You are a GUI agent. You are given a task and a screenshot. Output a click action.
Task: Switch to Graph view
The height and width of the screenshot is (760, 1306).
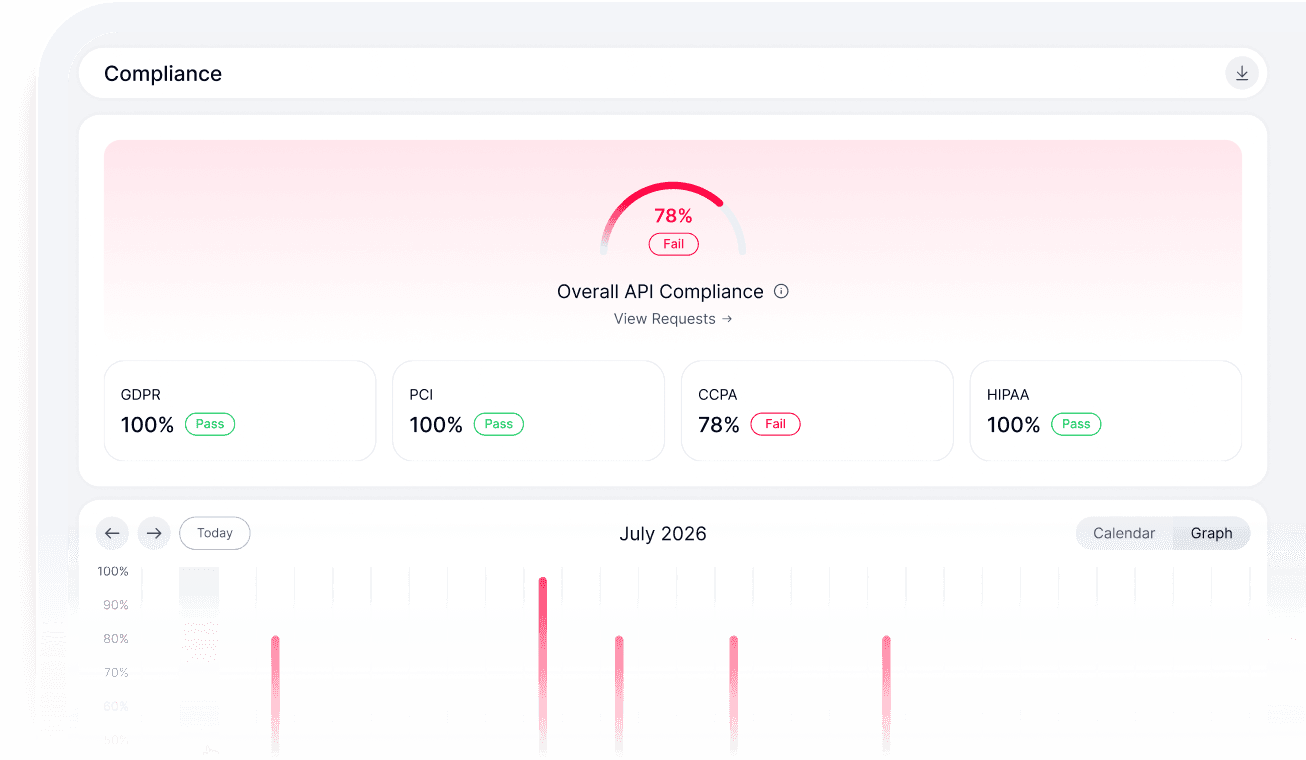[x=1211, y=533]
